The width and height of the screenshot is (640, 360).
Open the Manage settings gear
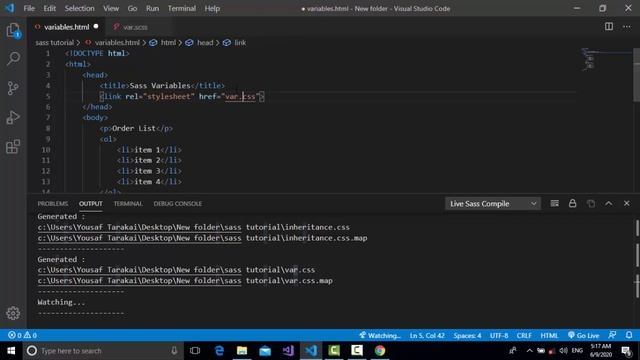coord(13,313)
